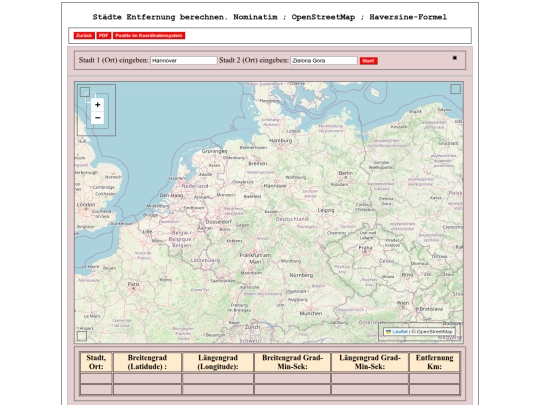Image resolution: width=540 pixels, height=405 pixels.
Task: Click Wien label on the map
Action: point(403,303)
